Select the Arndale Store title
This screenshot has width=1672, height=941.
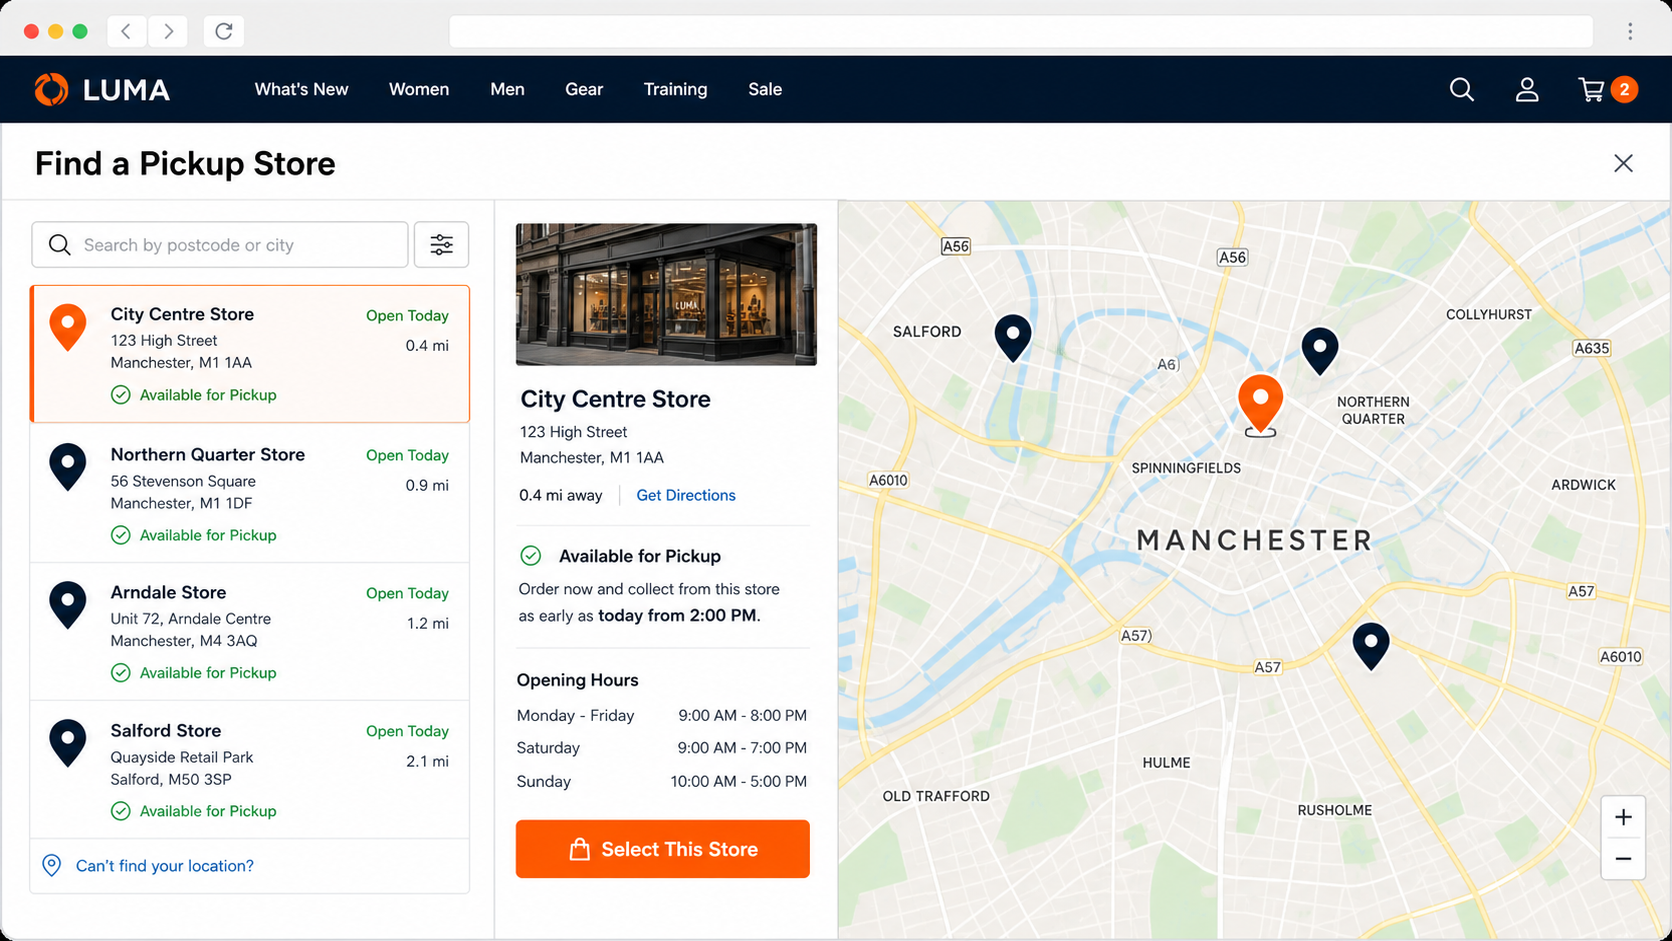pyautogui.click(x=168, y=592)
